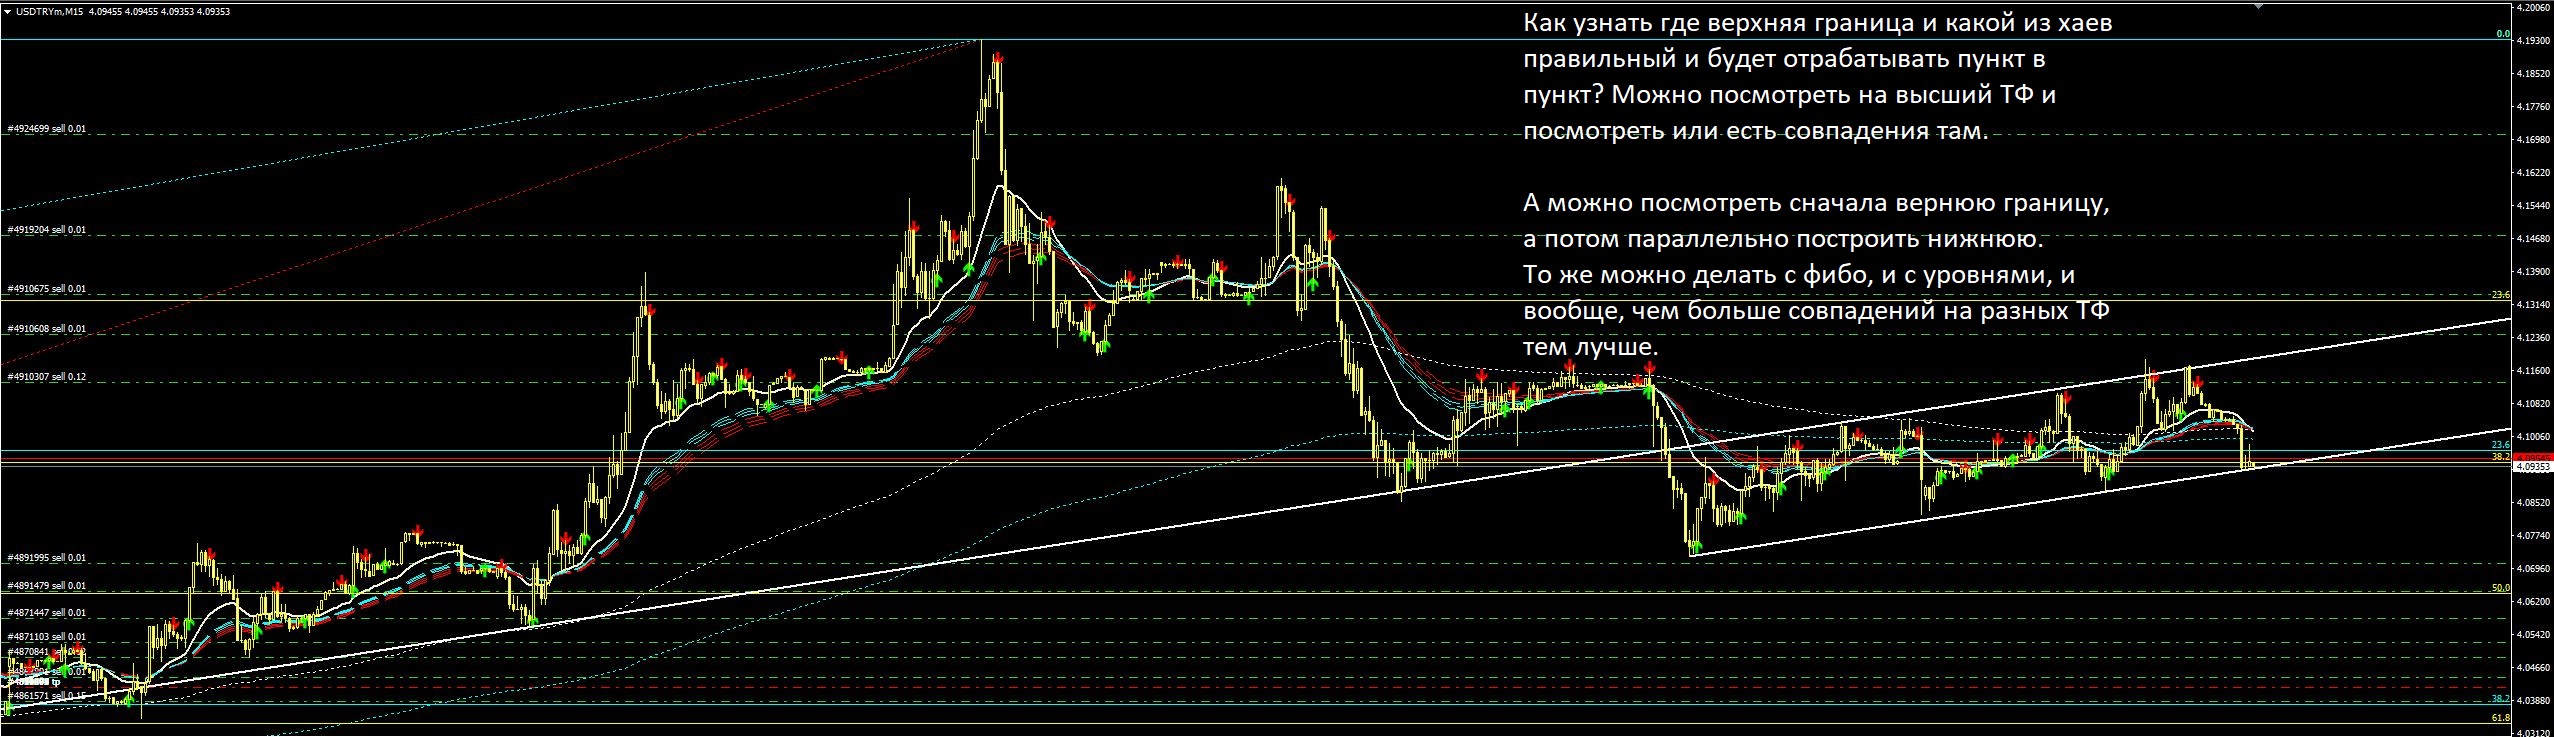Viewport: 2554px width, 737px height.
Task: Open the chart menu arrow beside USDTRYm
Action: pyautogui.click(x=7, y=13)
